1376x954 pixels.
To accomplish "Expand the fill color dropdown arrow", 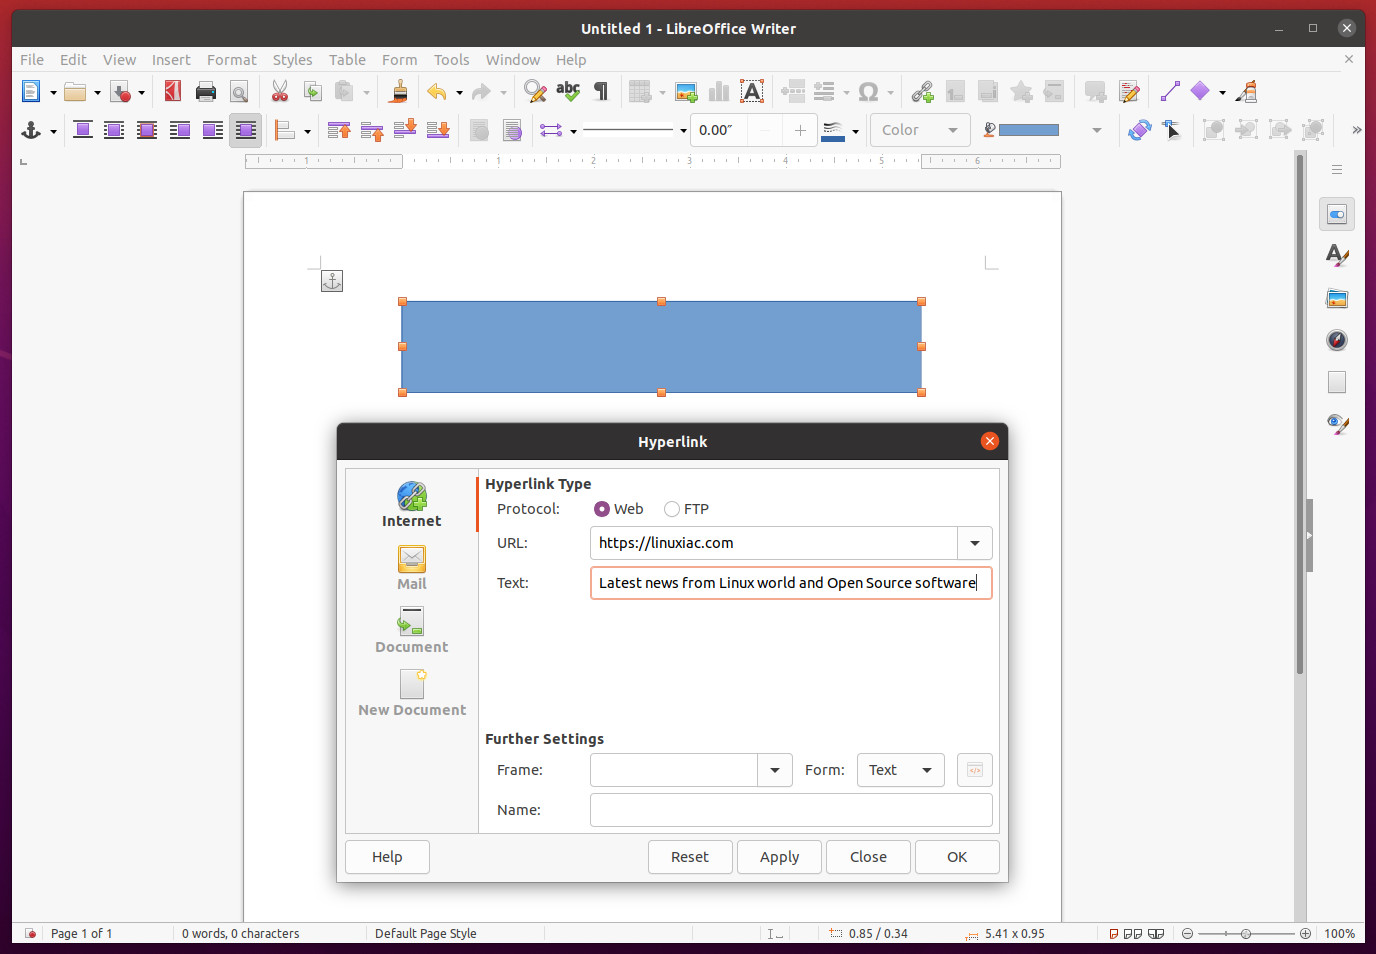I will [1097, 130].
